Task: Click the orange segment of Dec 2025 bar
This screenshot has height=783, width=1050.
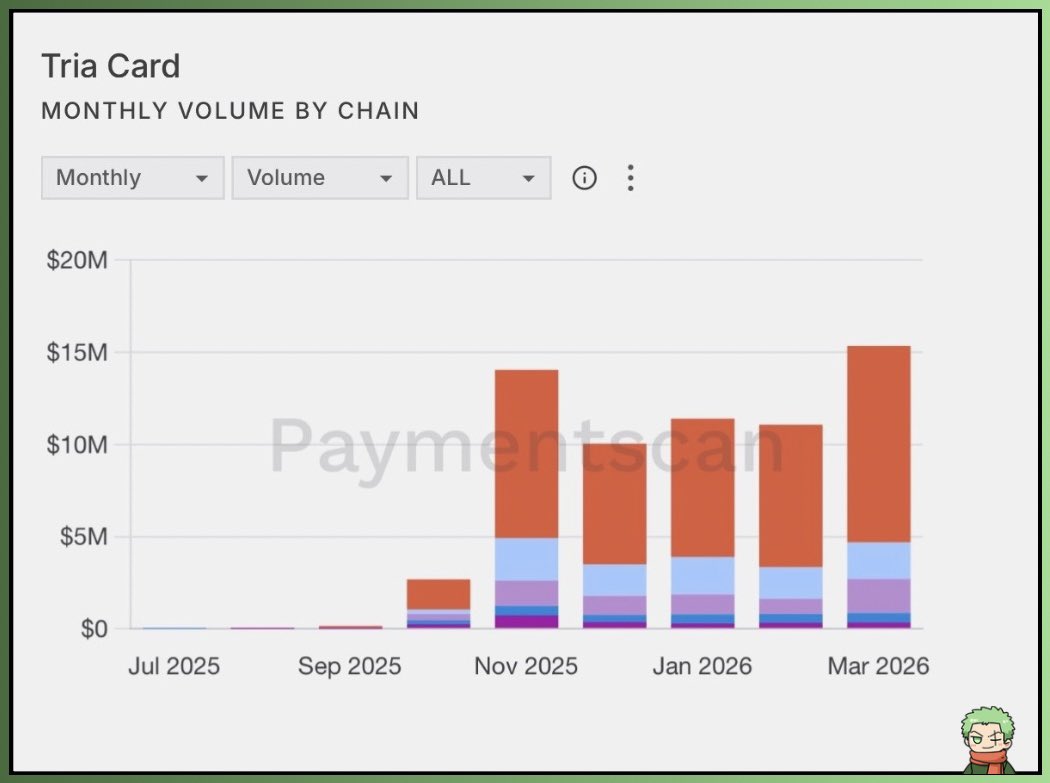Action: point(615,504)
